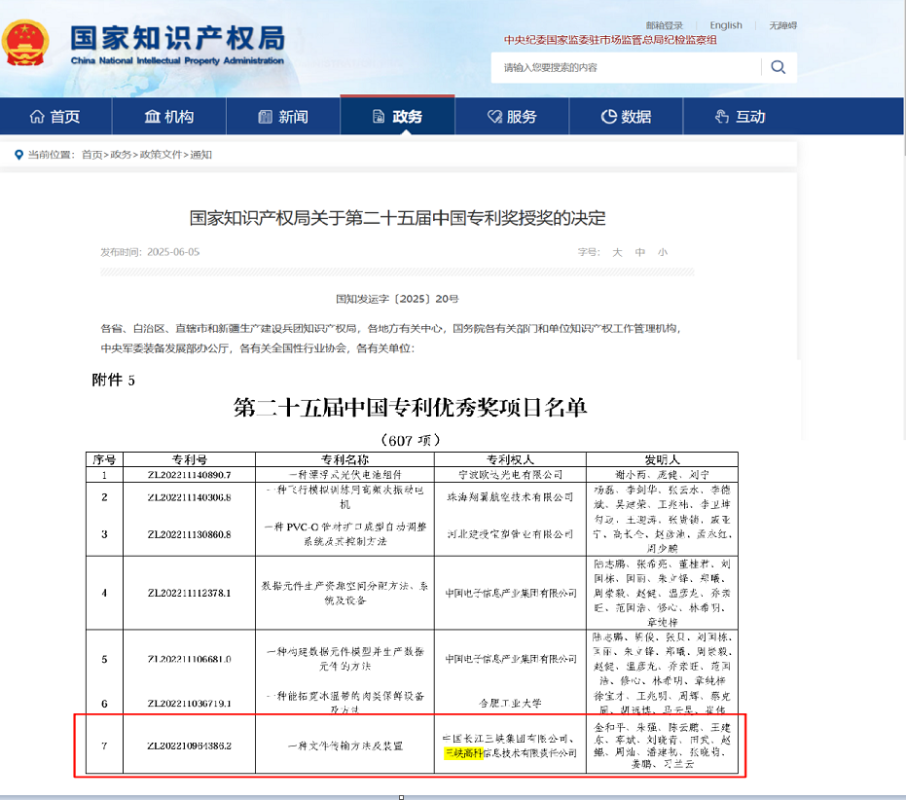Click into the search input field
This screenshot has width=906, height=800.
tap(625, 67)
